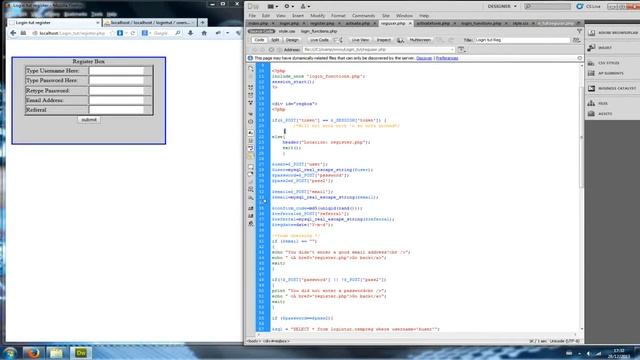Screen dimensions: 640x360
Task: Click the Preferences link
Action: coord(447,58)
